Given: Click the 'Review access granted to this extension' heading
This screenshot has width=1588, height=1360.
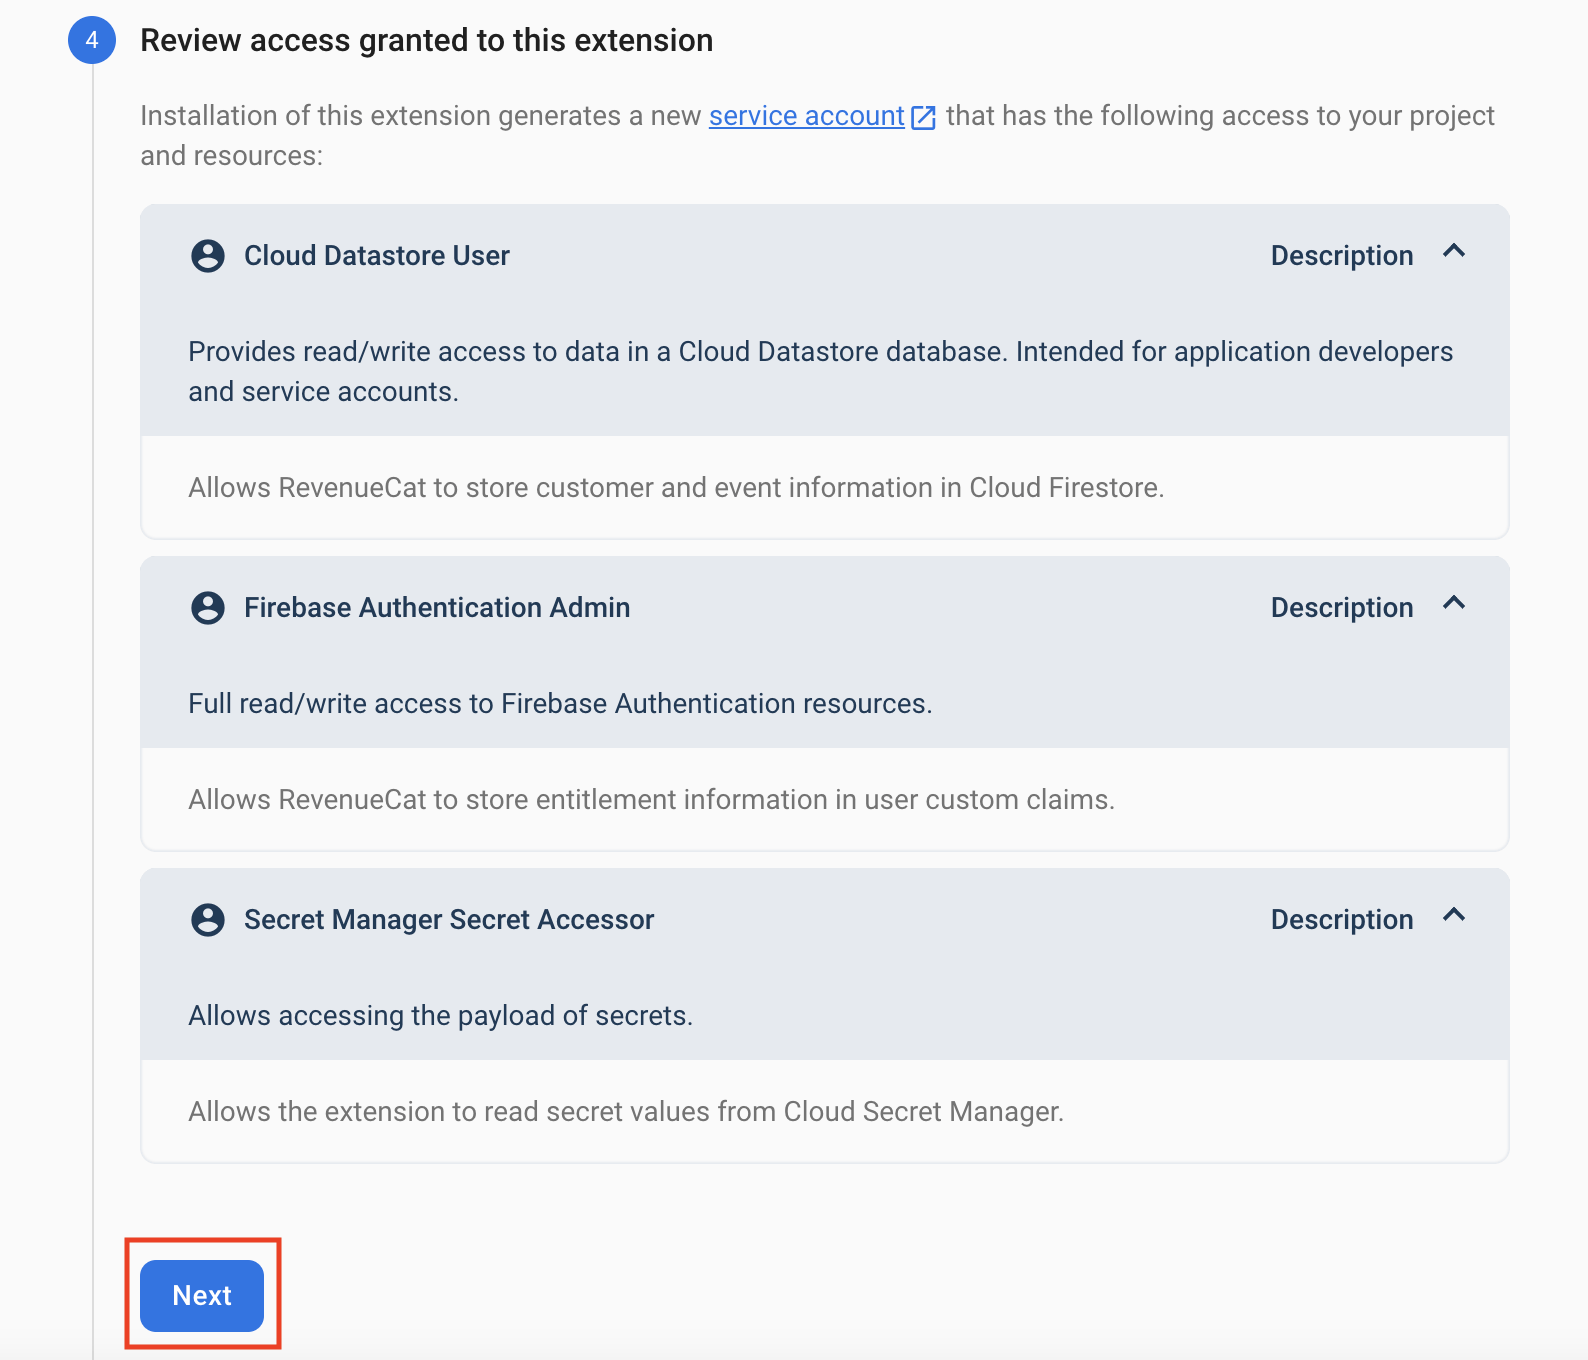Looking at the screenshot, I should pyautogui.click(x=426, y=40).
